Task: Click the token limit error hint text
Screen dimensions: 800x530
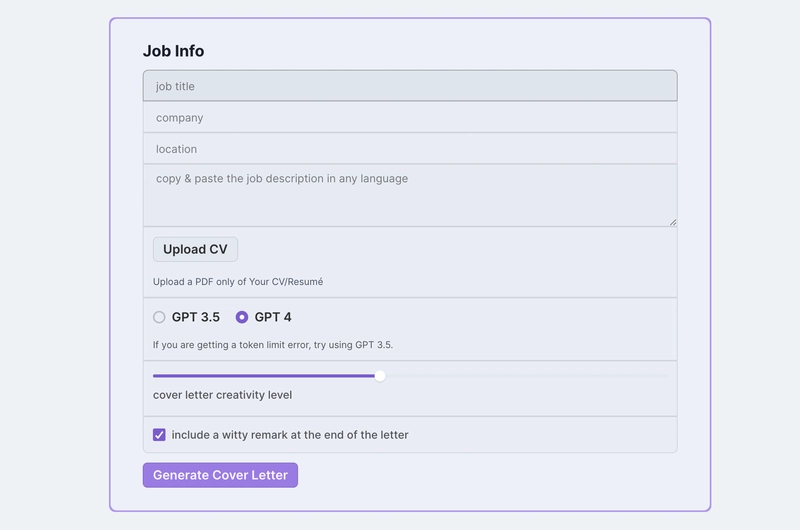Action: tap(273, 345)
